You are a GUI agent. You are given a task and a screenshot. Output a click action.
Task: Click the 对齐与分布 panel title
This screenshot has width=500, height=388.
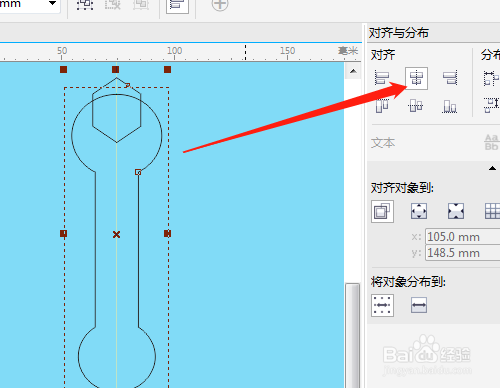(x=399, y=33)
